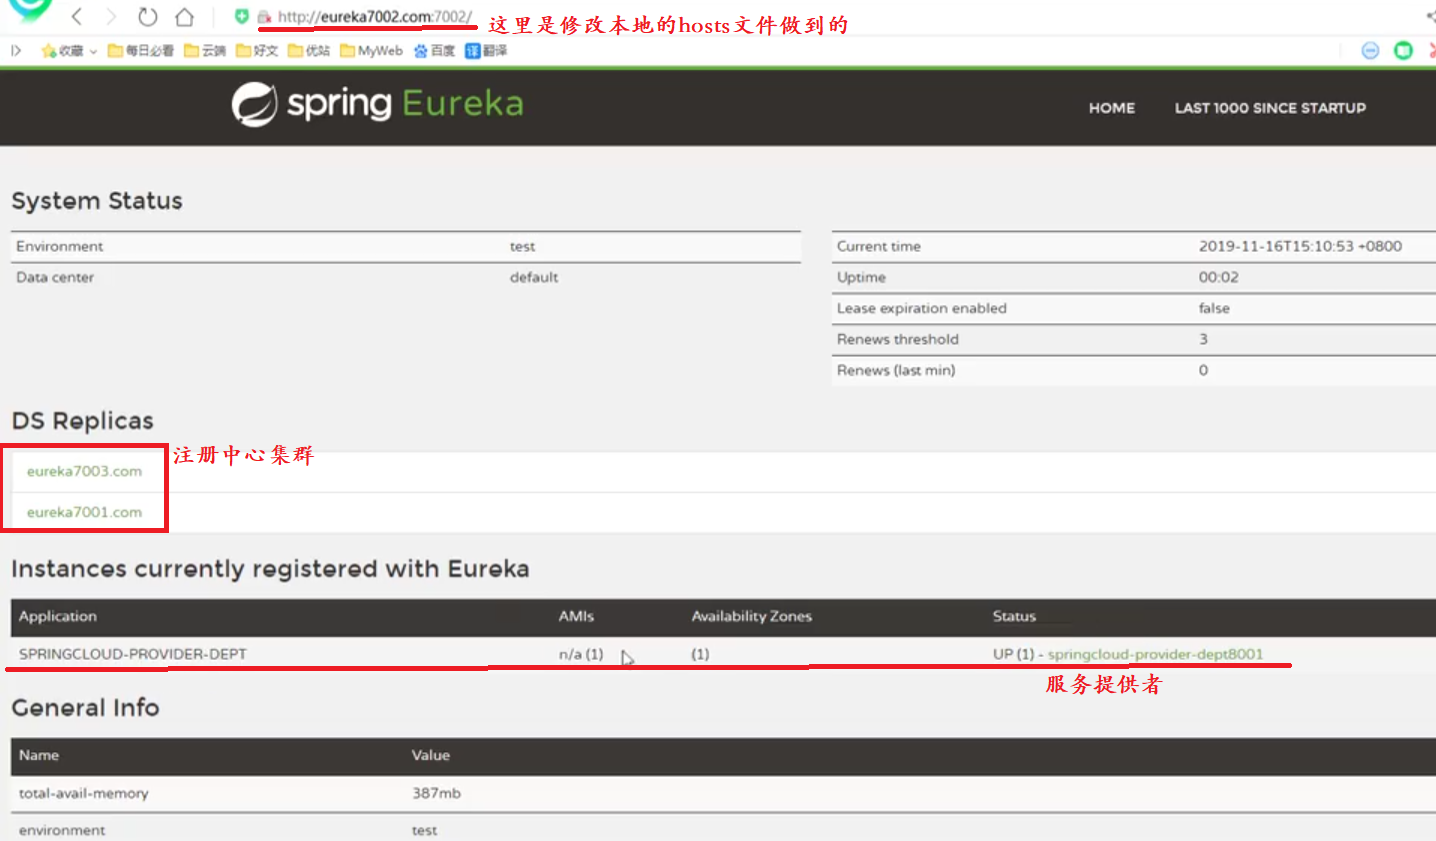Click the Uptime value 00:02

[x=1218, y=277]
